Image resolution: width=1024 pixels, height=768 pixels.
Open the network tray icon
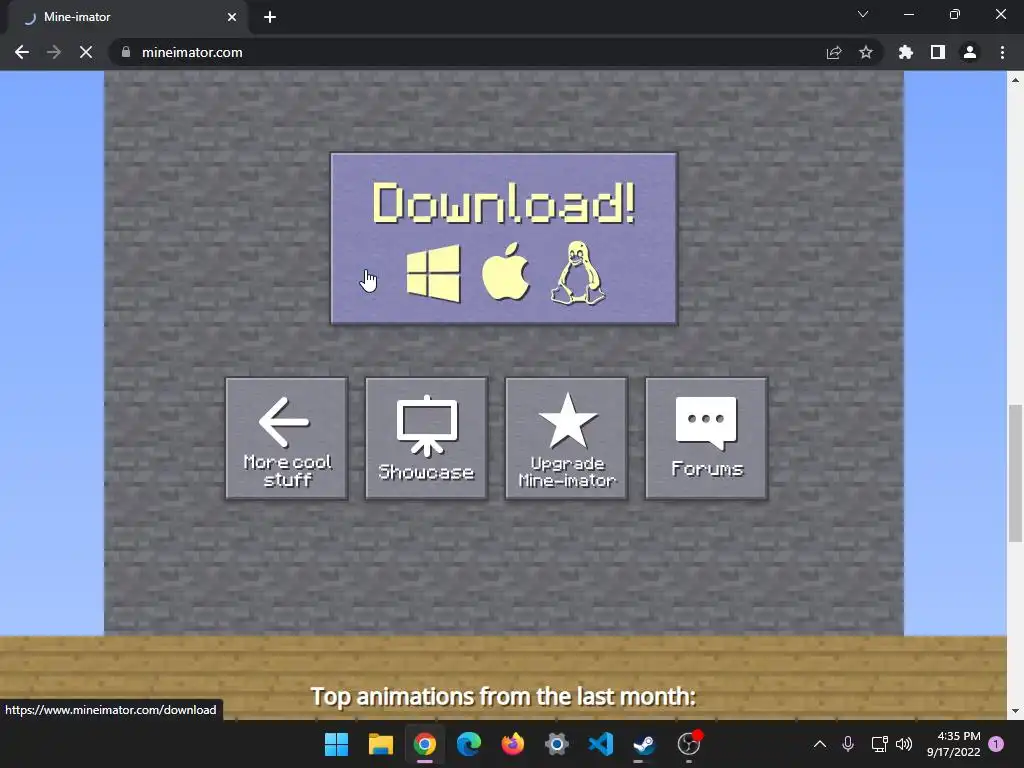879,744
